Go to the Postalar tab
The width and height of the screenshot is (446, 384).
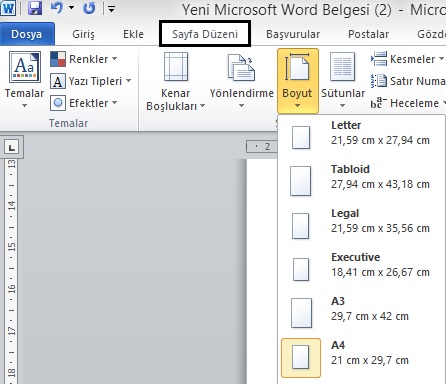[368, 34]
